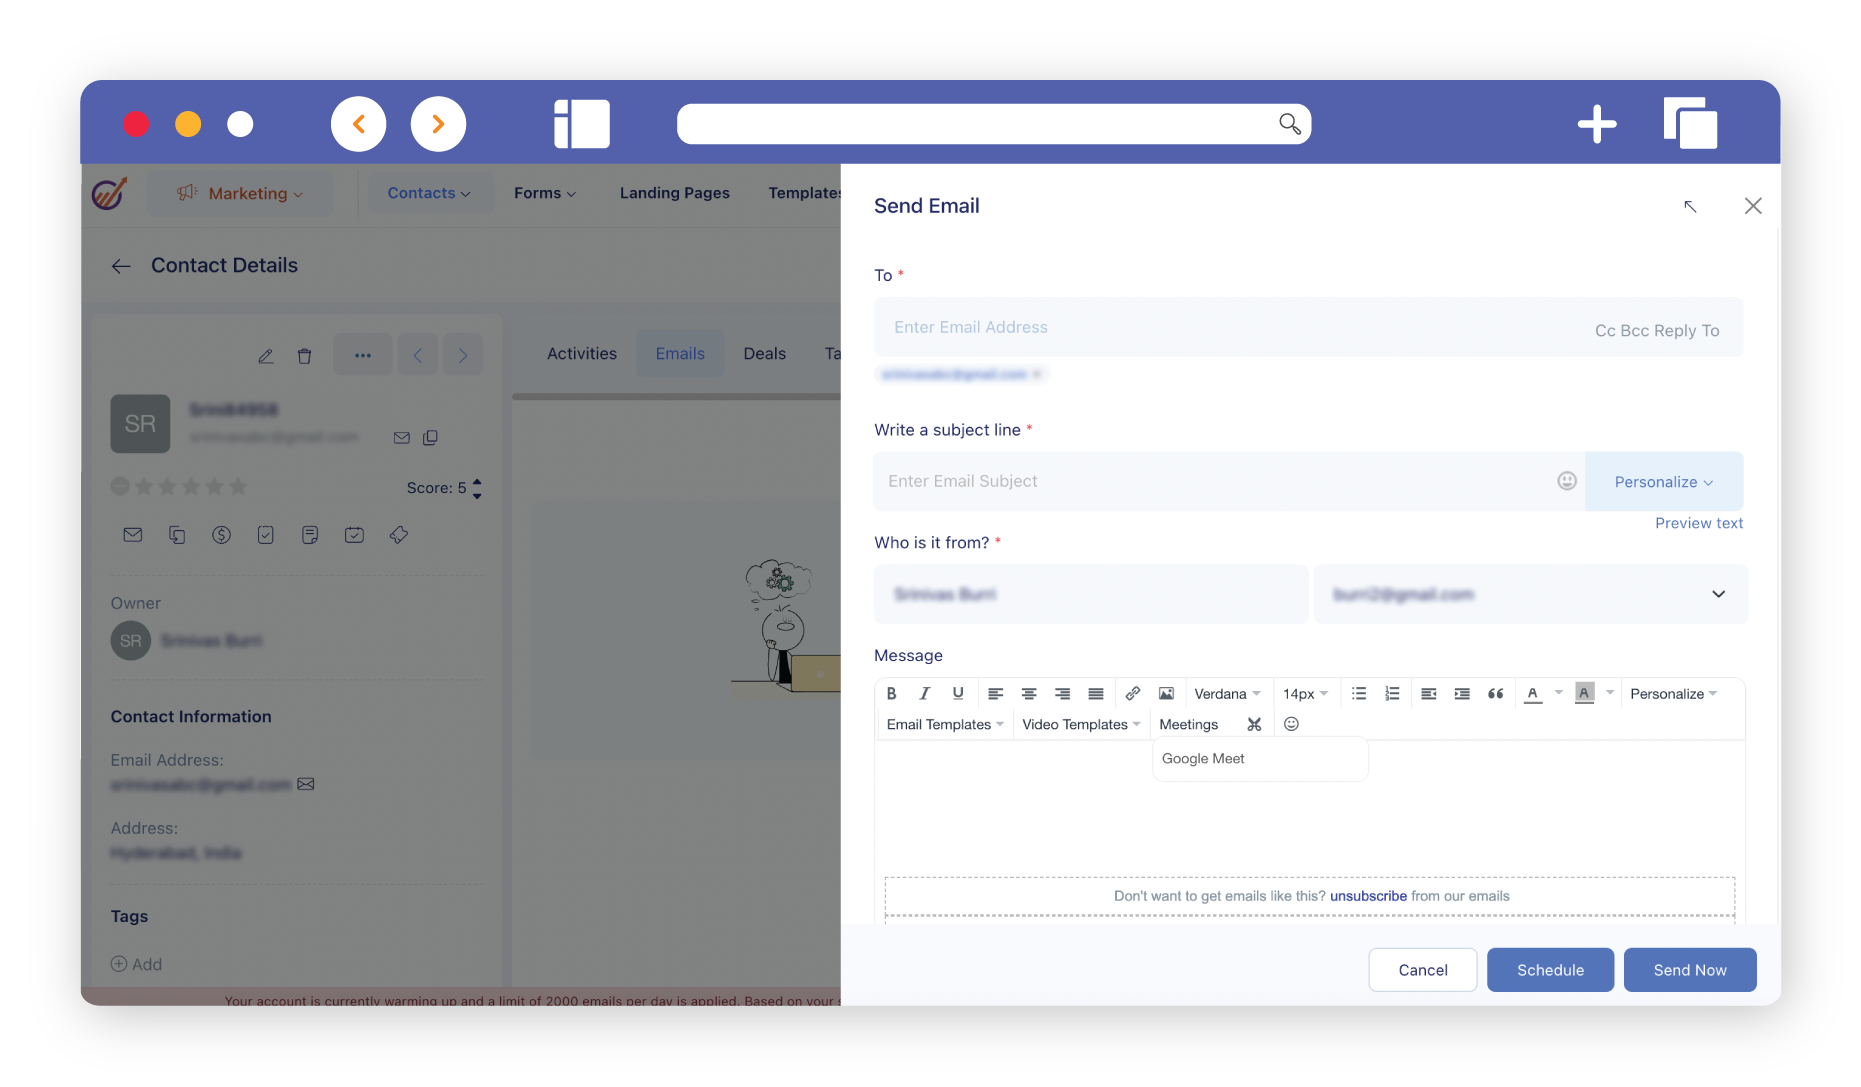
Task: Insert a block quote in message
Action: click(1496, 694)
